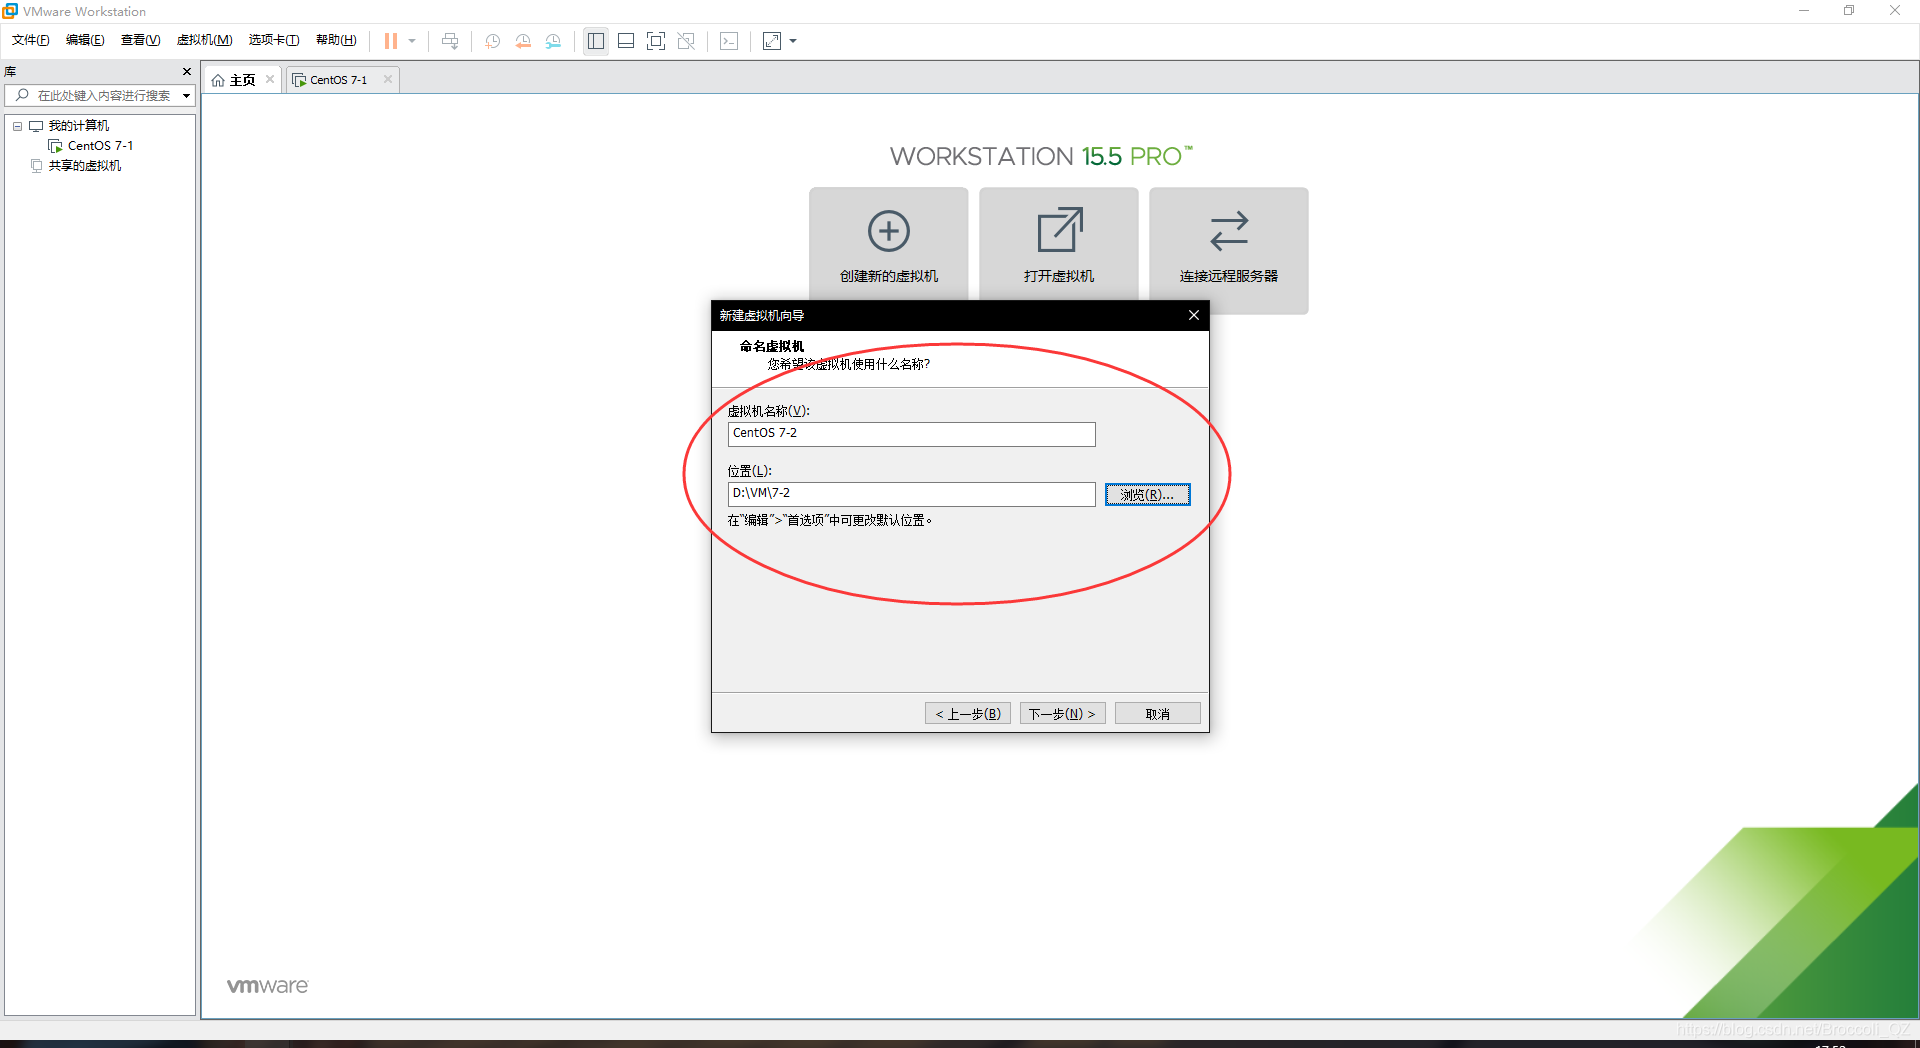Open the library search dropdown arrow
Viewport: 1920px width, 1048px height.
(x=186, y=96)
